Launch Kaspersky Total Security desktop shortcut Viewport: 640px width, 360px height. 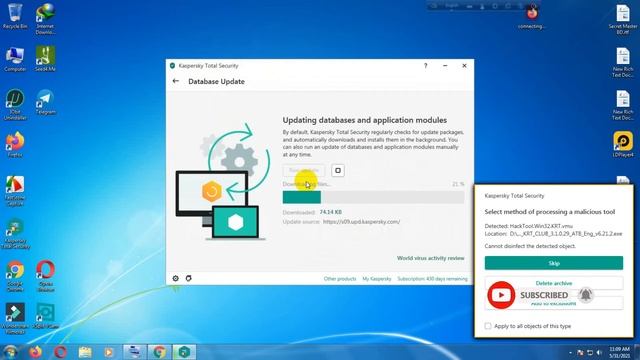[x=15, y=233]
